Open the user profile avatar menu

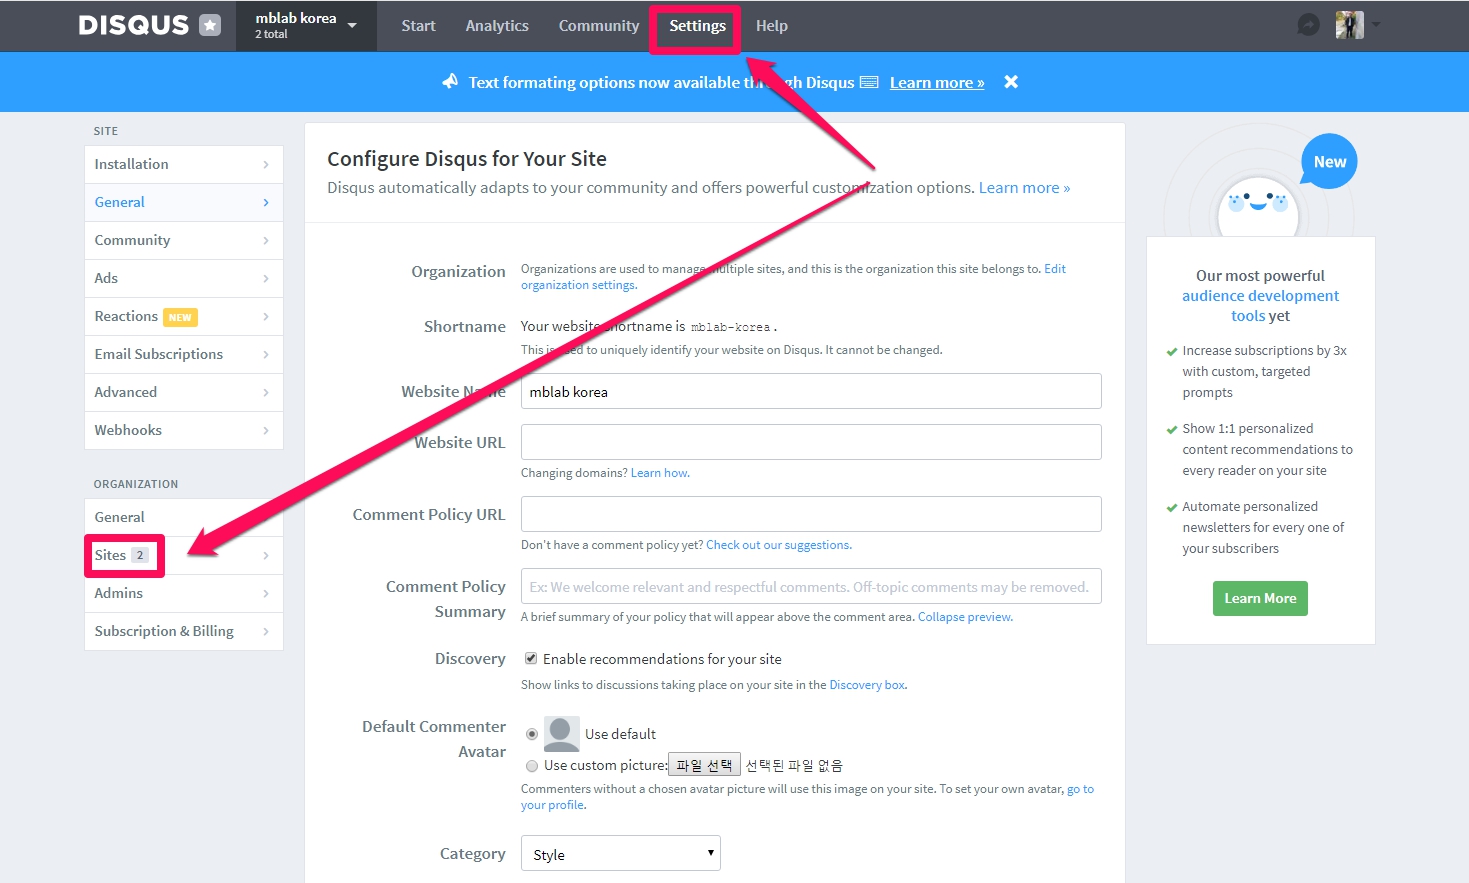tap(1350, 25)
